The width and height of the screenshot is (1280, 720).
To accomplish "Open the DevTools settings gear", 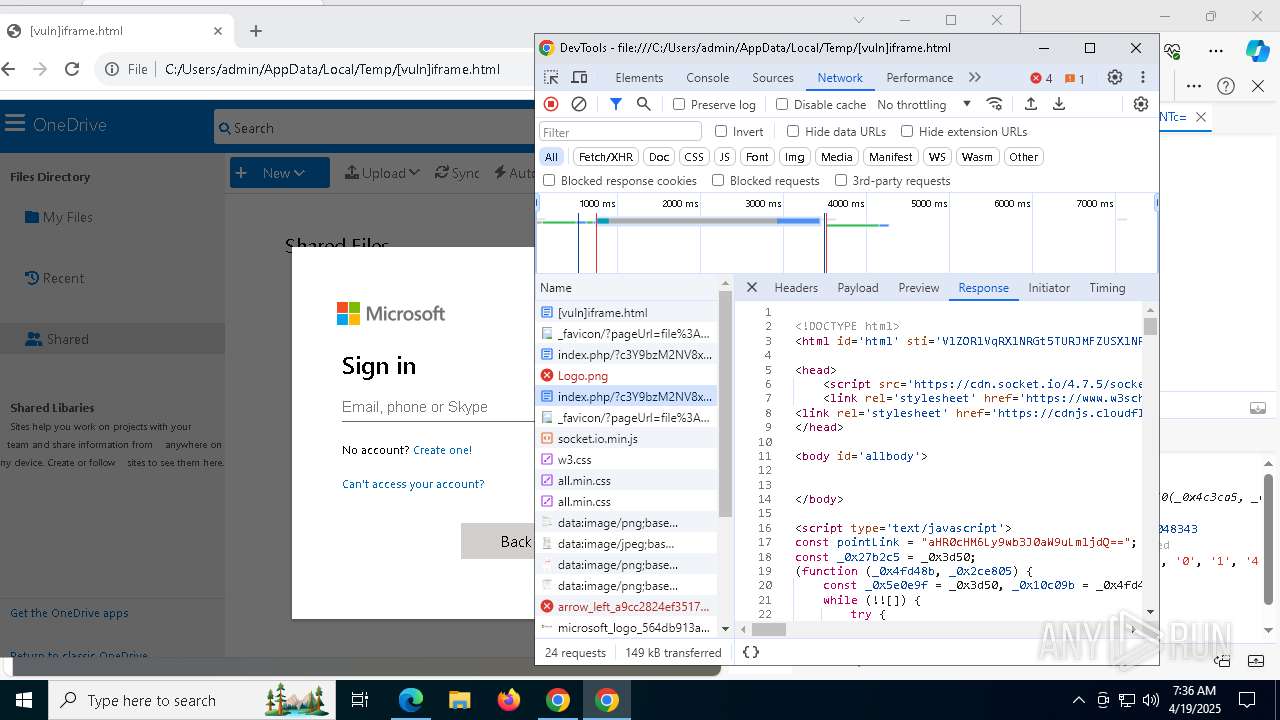I will pos(1115,77).
